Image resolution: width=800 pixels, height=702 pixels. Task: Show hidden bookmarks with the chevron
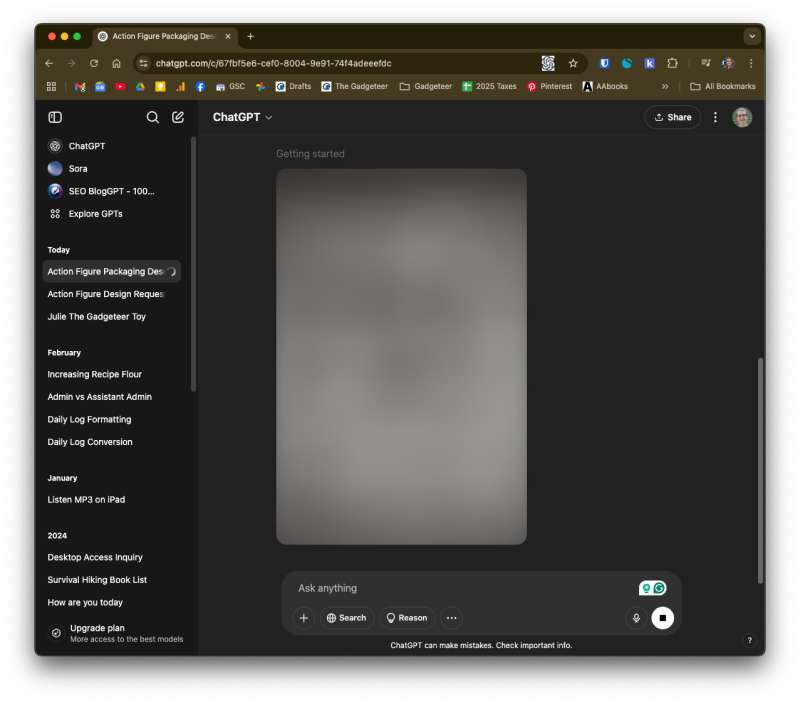pos(665,86)
